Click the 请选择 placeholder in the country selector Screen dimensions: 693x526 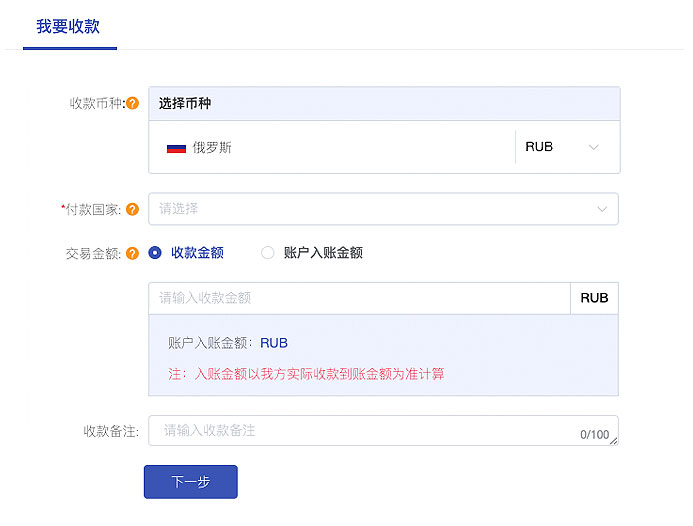[179, 209]
